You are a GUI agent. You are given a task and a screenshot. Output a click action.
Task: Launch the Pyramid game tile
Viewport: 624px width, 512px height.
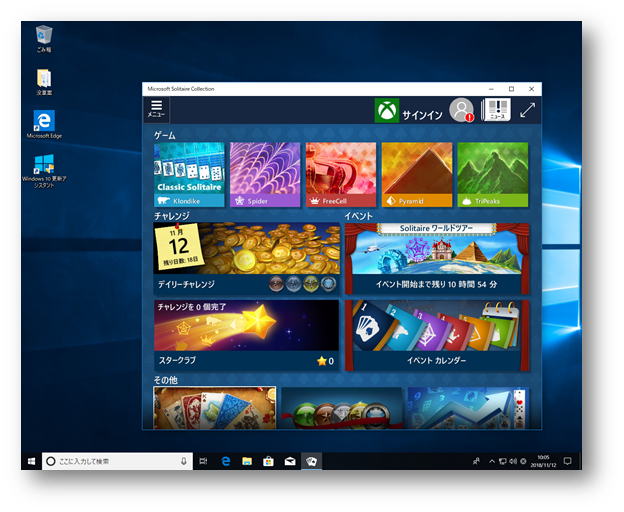417,175
